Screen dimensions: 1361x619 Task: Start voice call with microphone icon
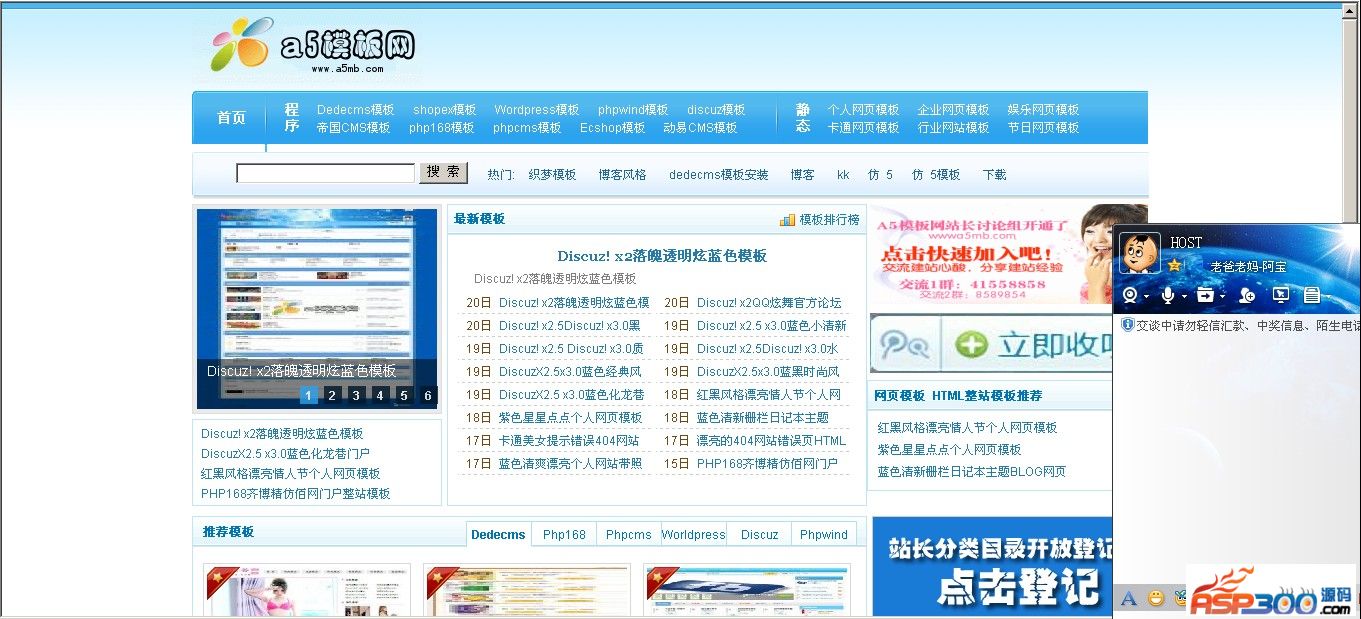coord(1167,295)
